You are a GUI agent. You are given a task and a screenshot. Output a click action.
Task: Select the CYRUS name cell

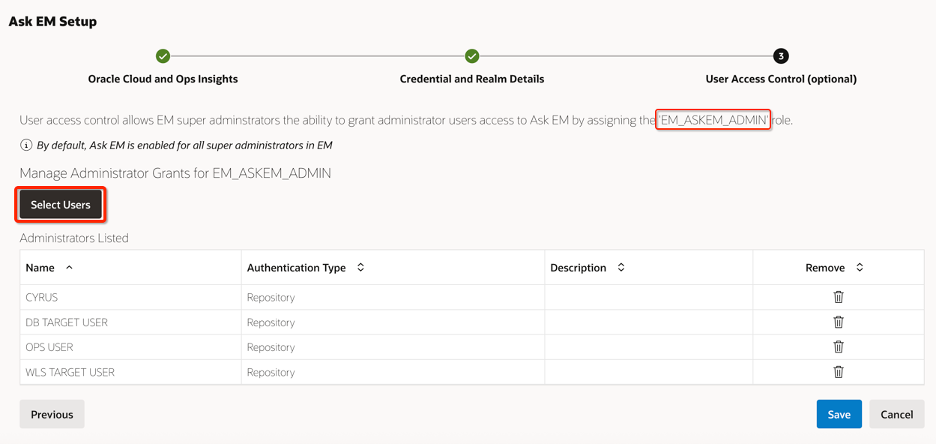click(41, 297)
